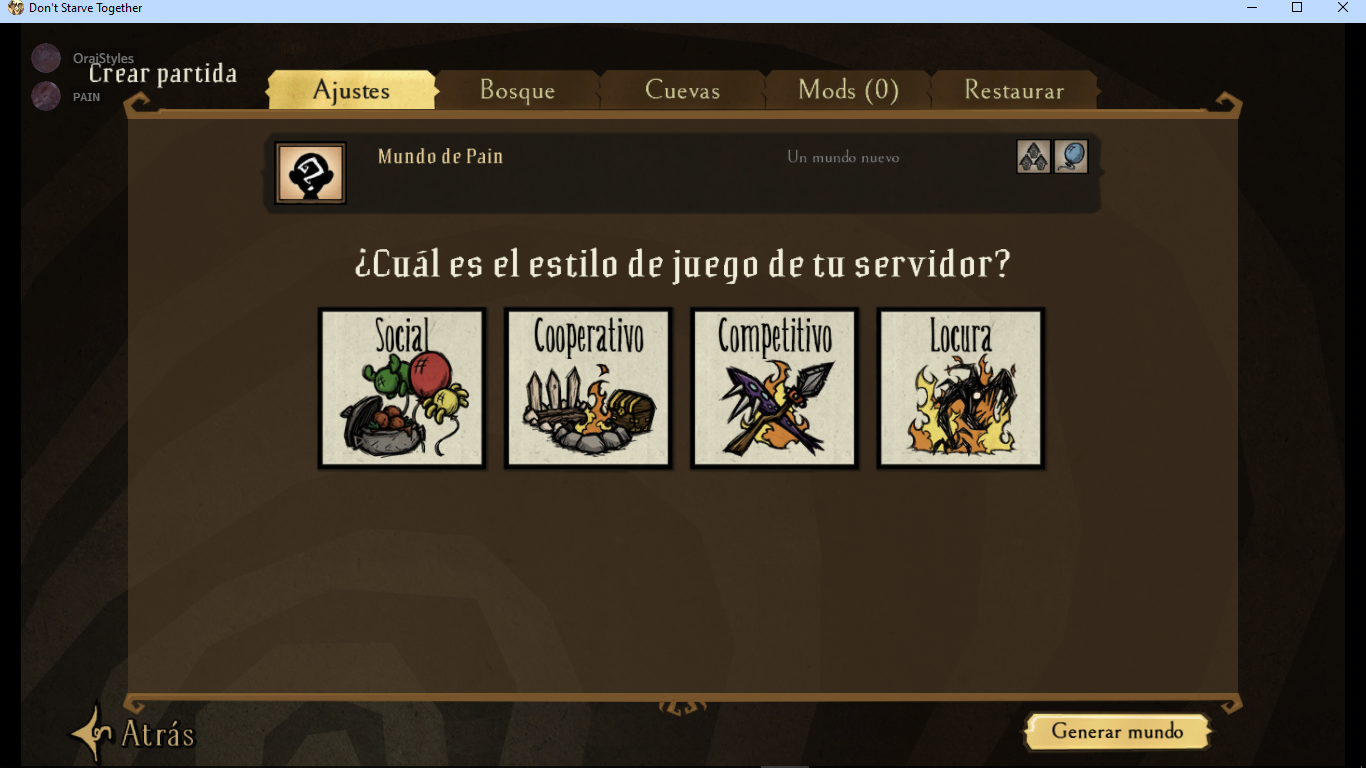Click the Mundo de Pain world name
This screenshot has height=768, width=1366.
(441, 157)
